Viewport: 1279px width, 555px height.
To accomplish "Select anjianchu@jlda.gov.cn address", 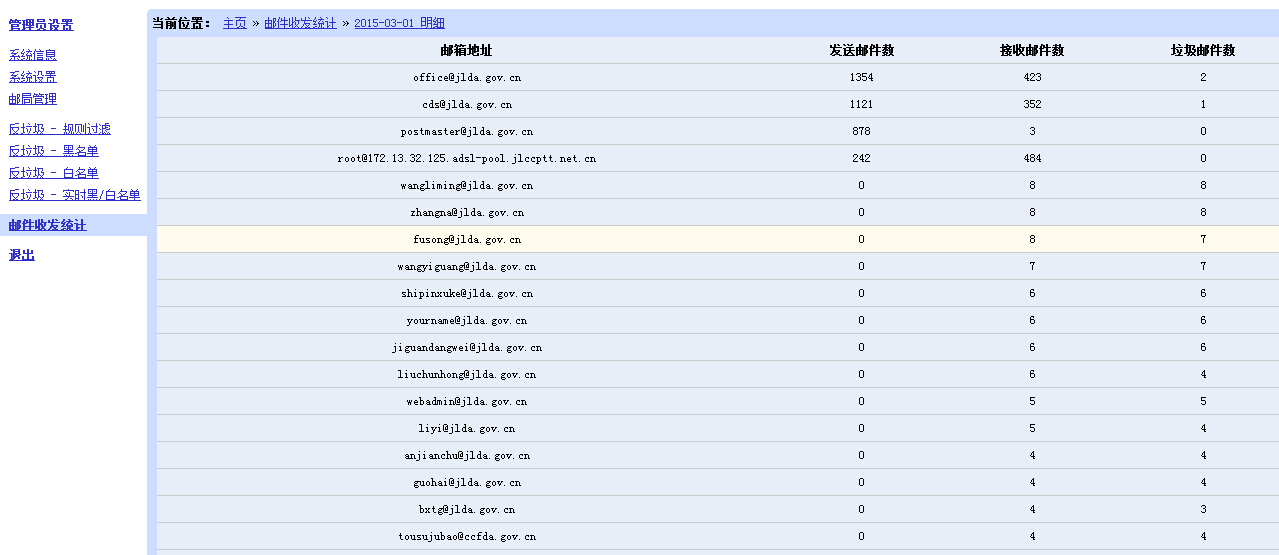I will click(x=467, y=456).
